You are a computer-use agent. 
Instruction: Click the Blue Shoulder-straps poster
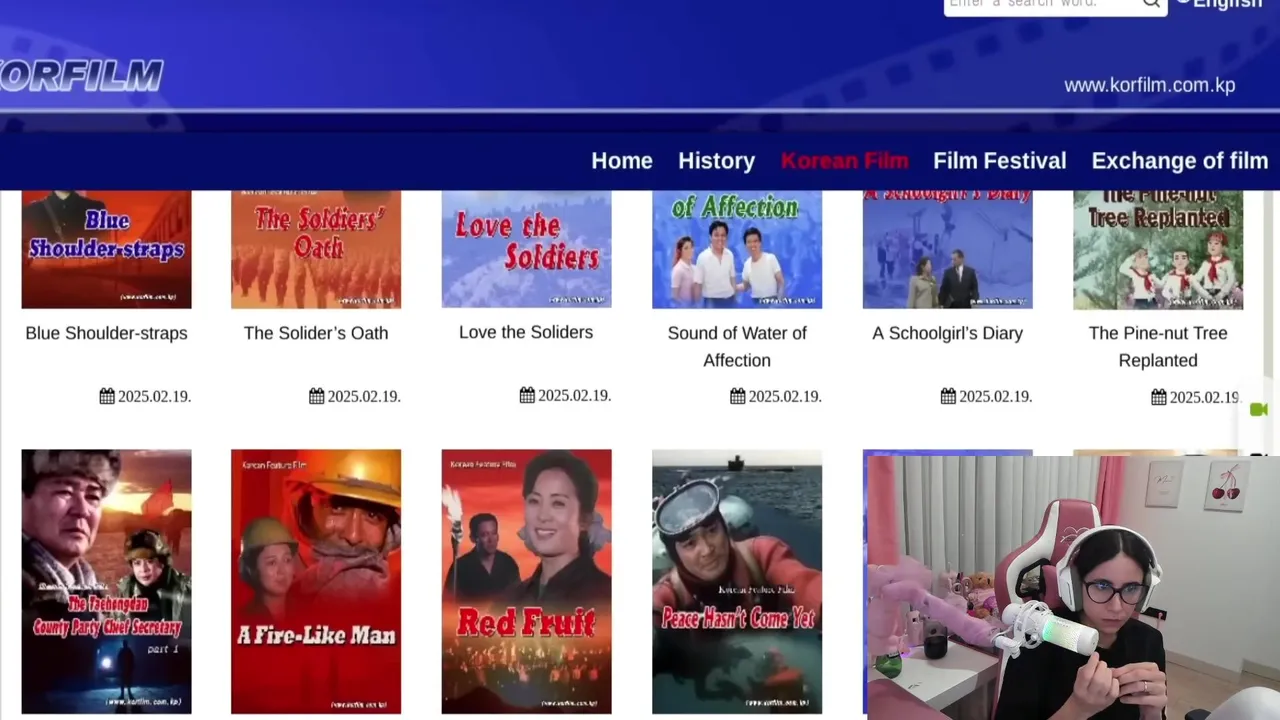pyautogui.click(x=106, y=249)
